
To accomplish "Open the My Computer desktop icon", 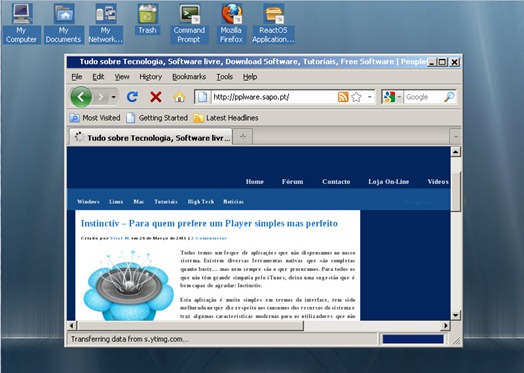I will 22,23.
